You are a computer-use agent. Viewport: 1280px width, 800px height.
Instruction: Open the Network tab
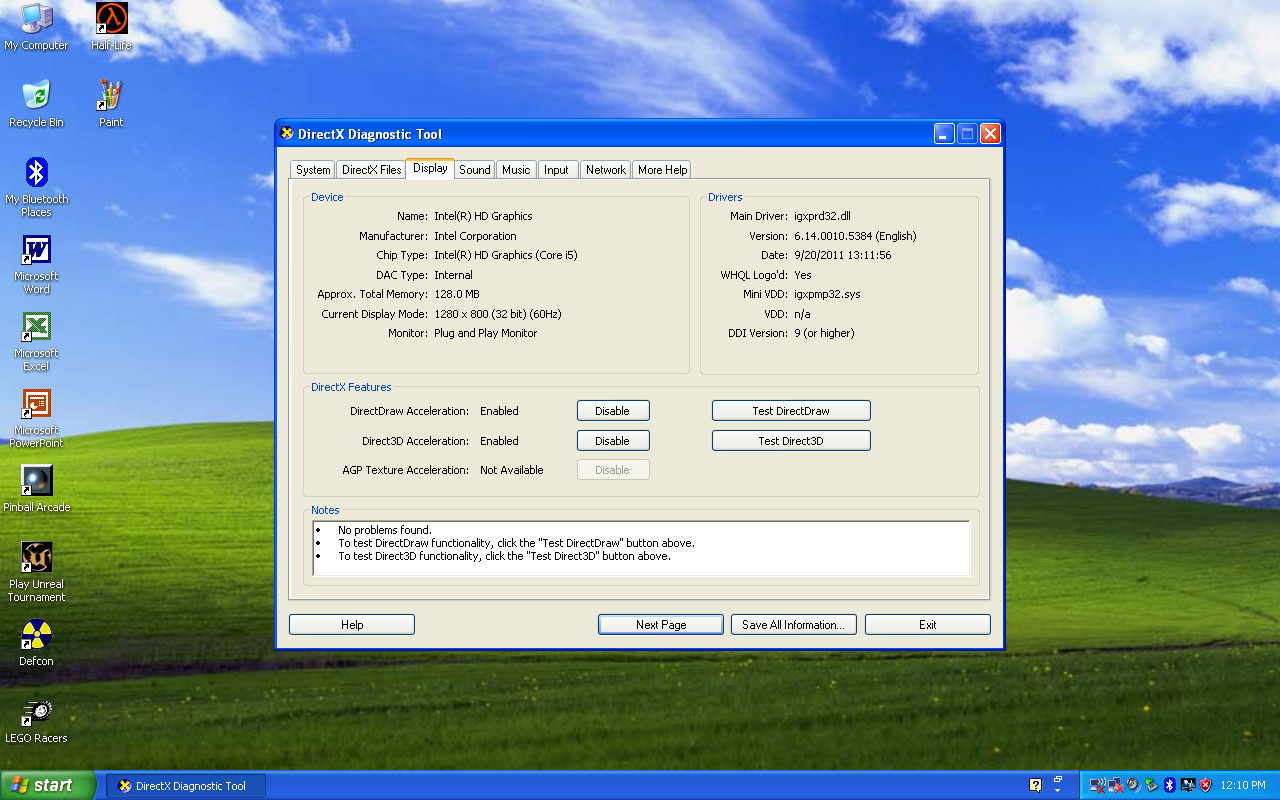(x=606, y=170)
